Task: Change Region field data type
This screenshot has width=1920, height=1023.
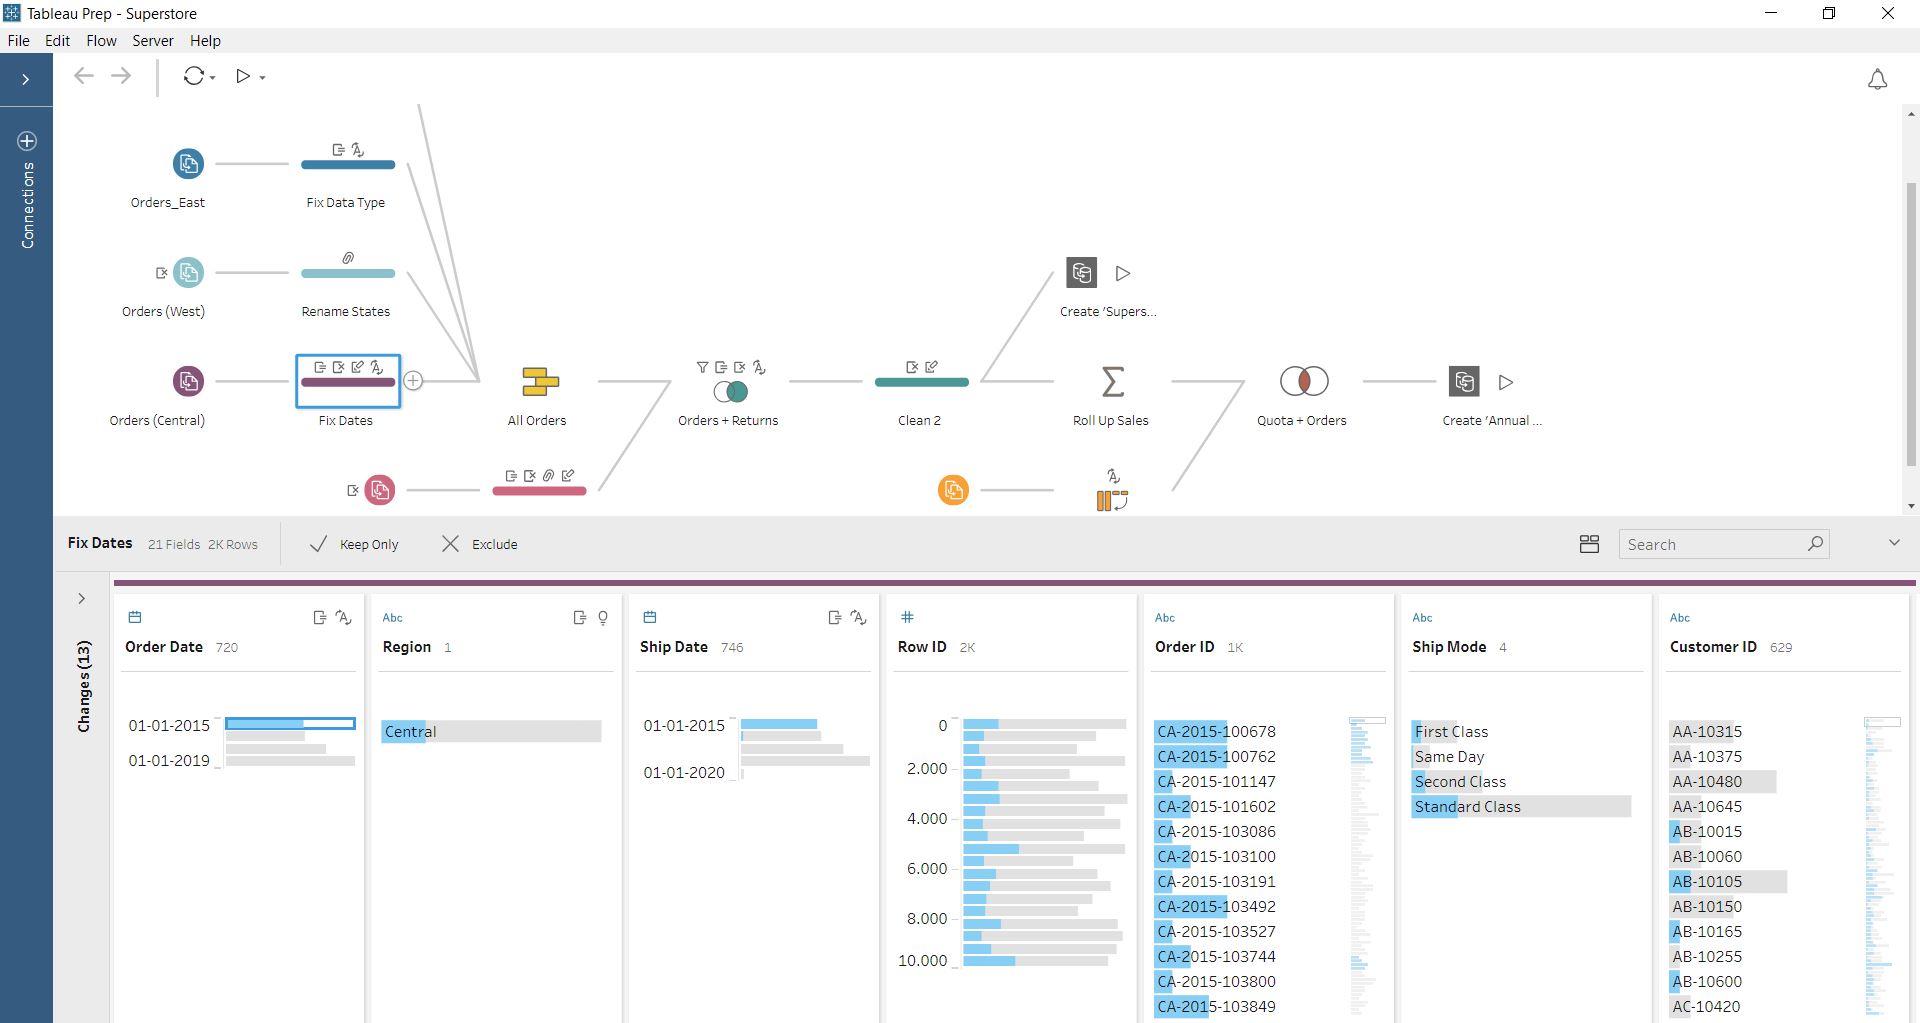Action: click(x=393, y=618)
